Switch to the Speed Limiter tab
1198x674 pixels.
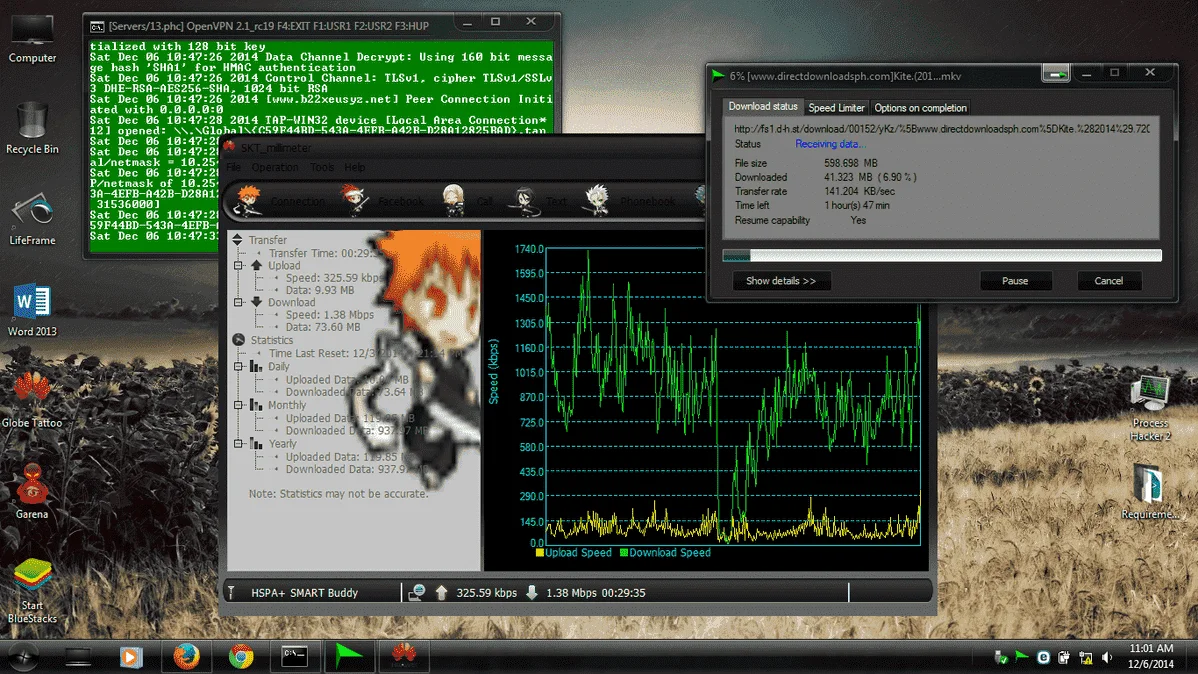[x=836, y=108]
